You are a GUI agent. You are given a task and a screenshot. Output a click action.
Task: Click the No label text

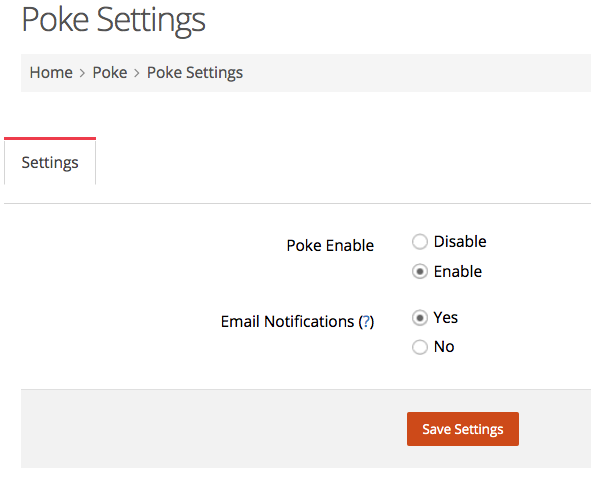pyautogui.click(x=444, y=347)
